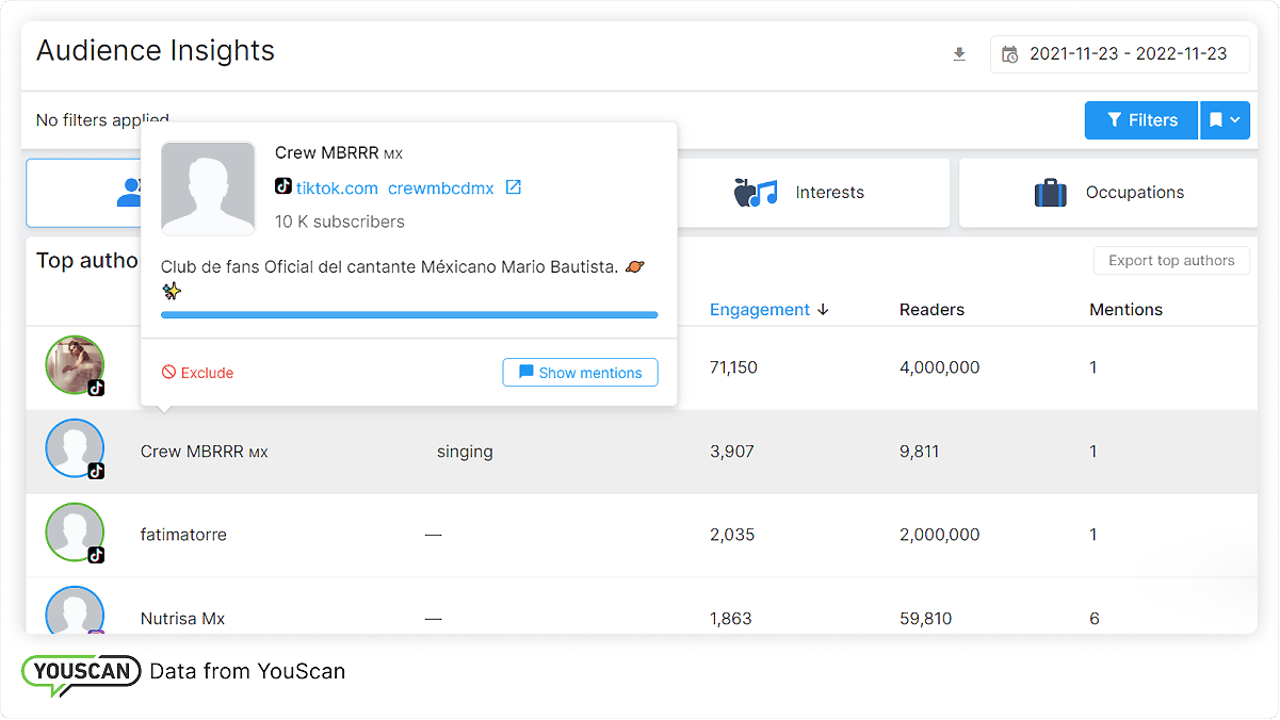Click the YouScan logo
Screen dimensions: 1280x720
tap(81, 671)
